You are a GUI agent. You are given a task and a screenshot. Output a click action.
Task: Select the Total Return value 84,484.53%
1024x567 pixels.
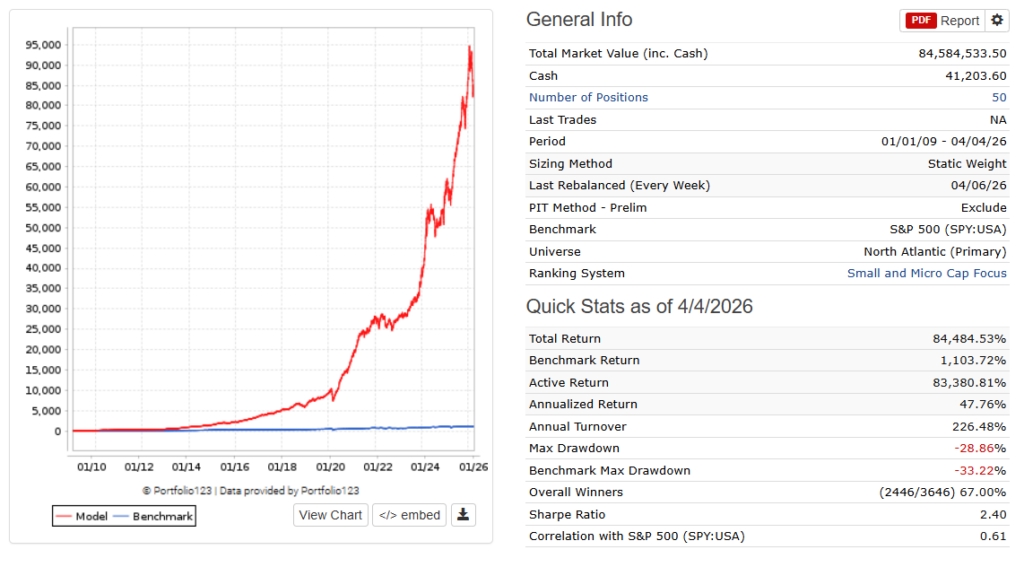pos(969,339)
